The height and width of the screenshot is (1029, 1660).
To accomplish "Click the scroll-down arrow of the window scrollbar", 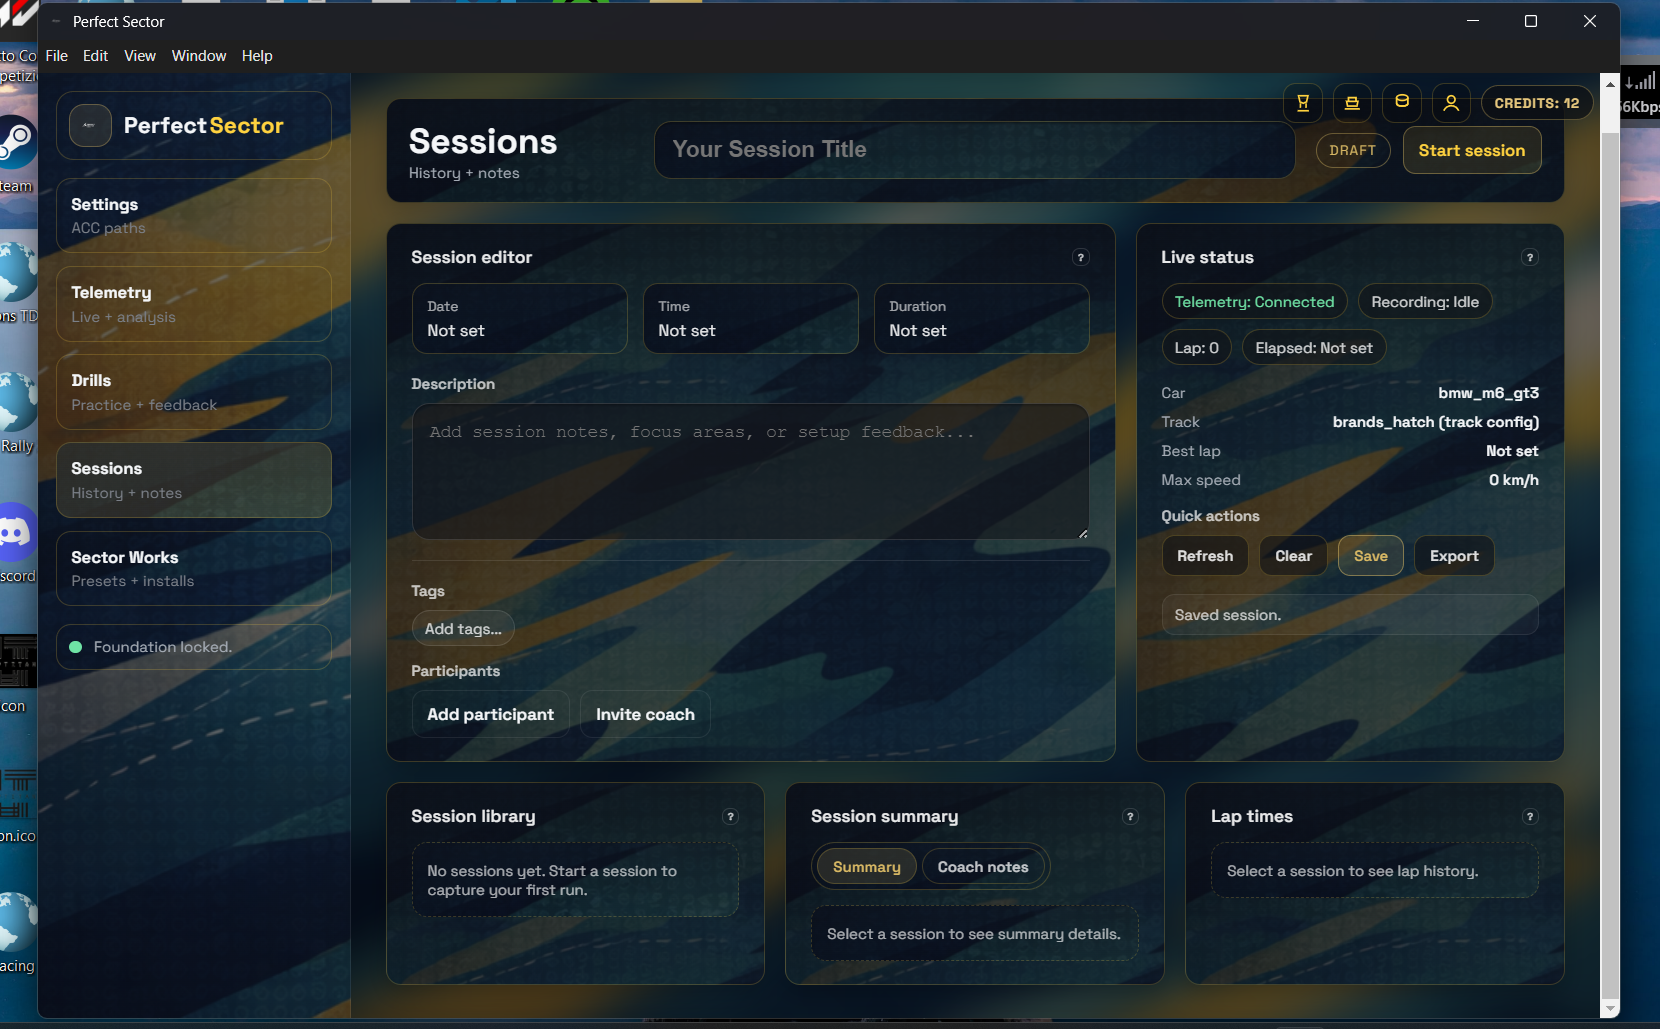I will click(x=1610, y=1008).
